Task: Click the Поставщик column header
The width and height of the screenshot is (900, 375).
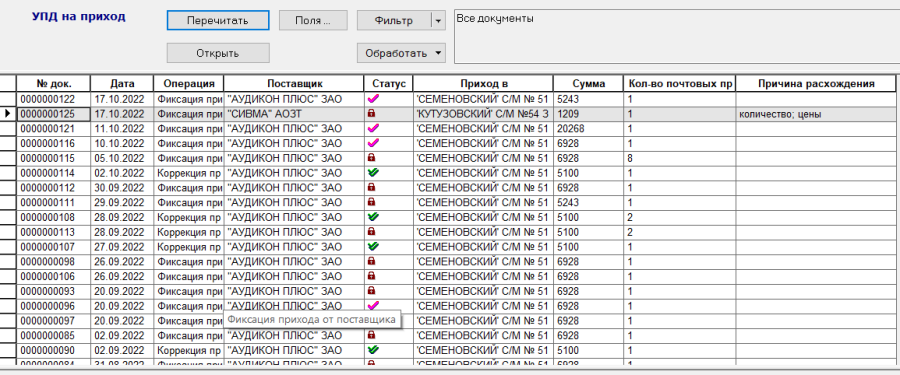Action: click(294, 83)
